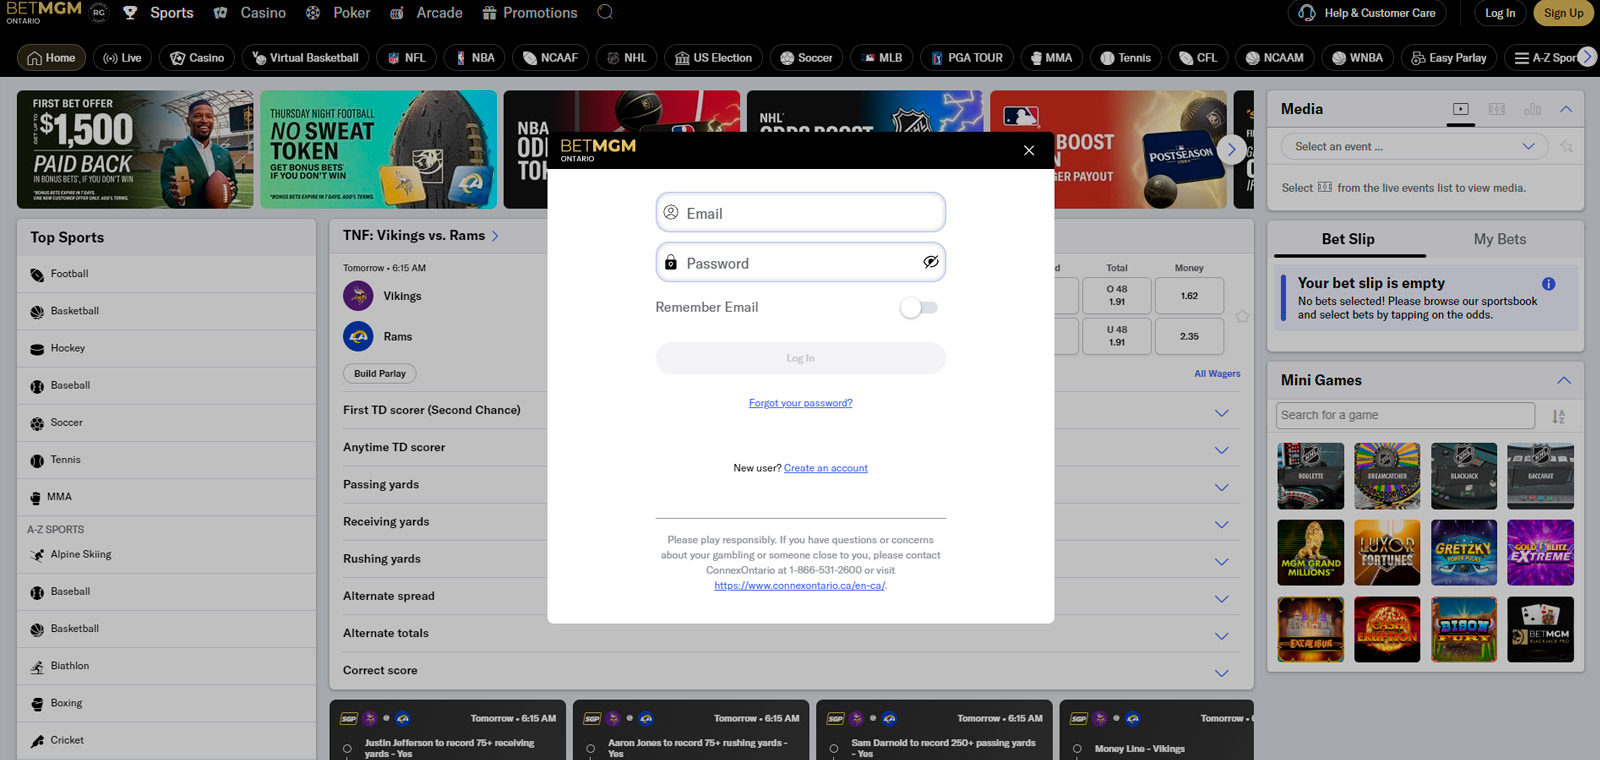Open Biathlon in A-Z Sports
Viewport: 1600px width, 760px height.
166,666
